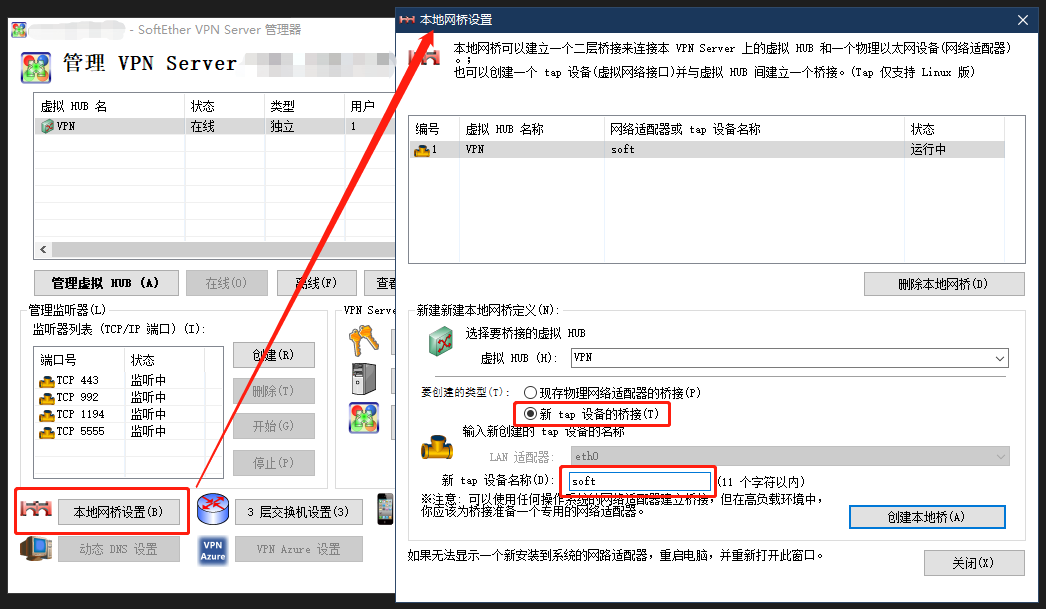This screenshot has width=1046, height=609.
Task: Click the router icon beside 3 层交换机设置
Action: click(213, 512)
